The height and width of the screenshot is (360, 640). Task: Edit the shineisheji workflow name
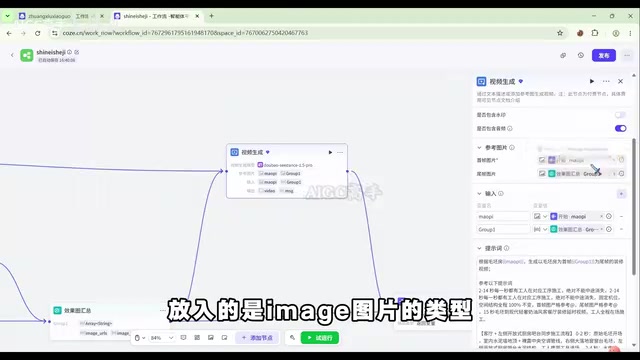tap(77, 52)
